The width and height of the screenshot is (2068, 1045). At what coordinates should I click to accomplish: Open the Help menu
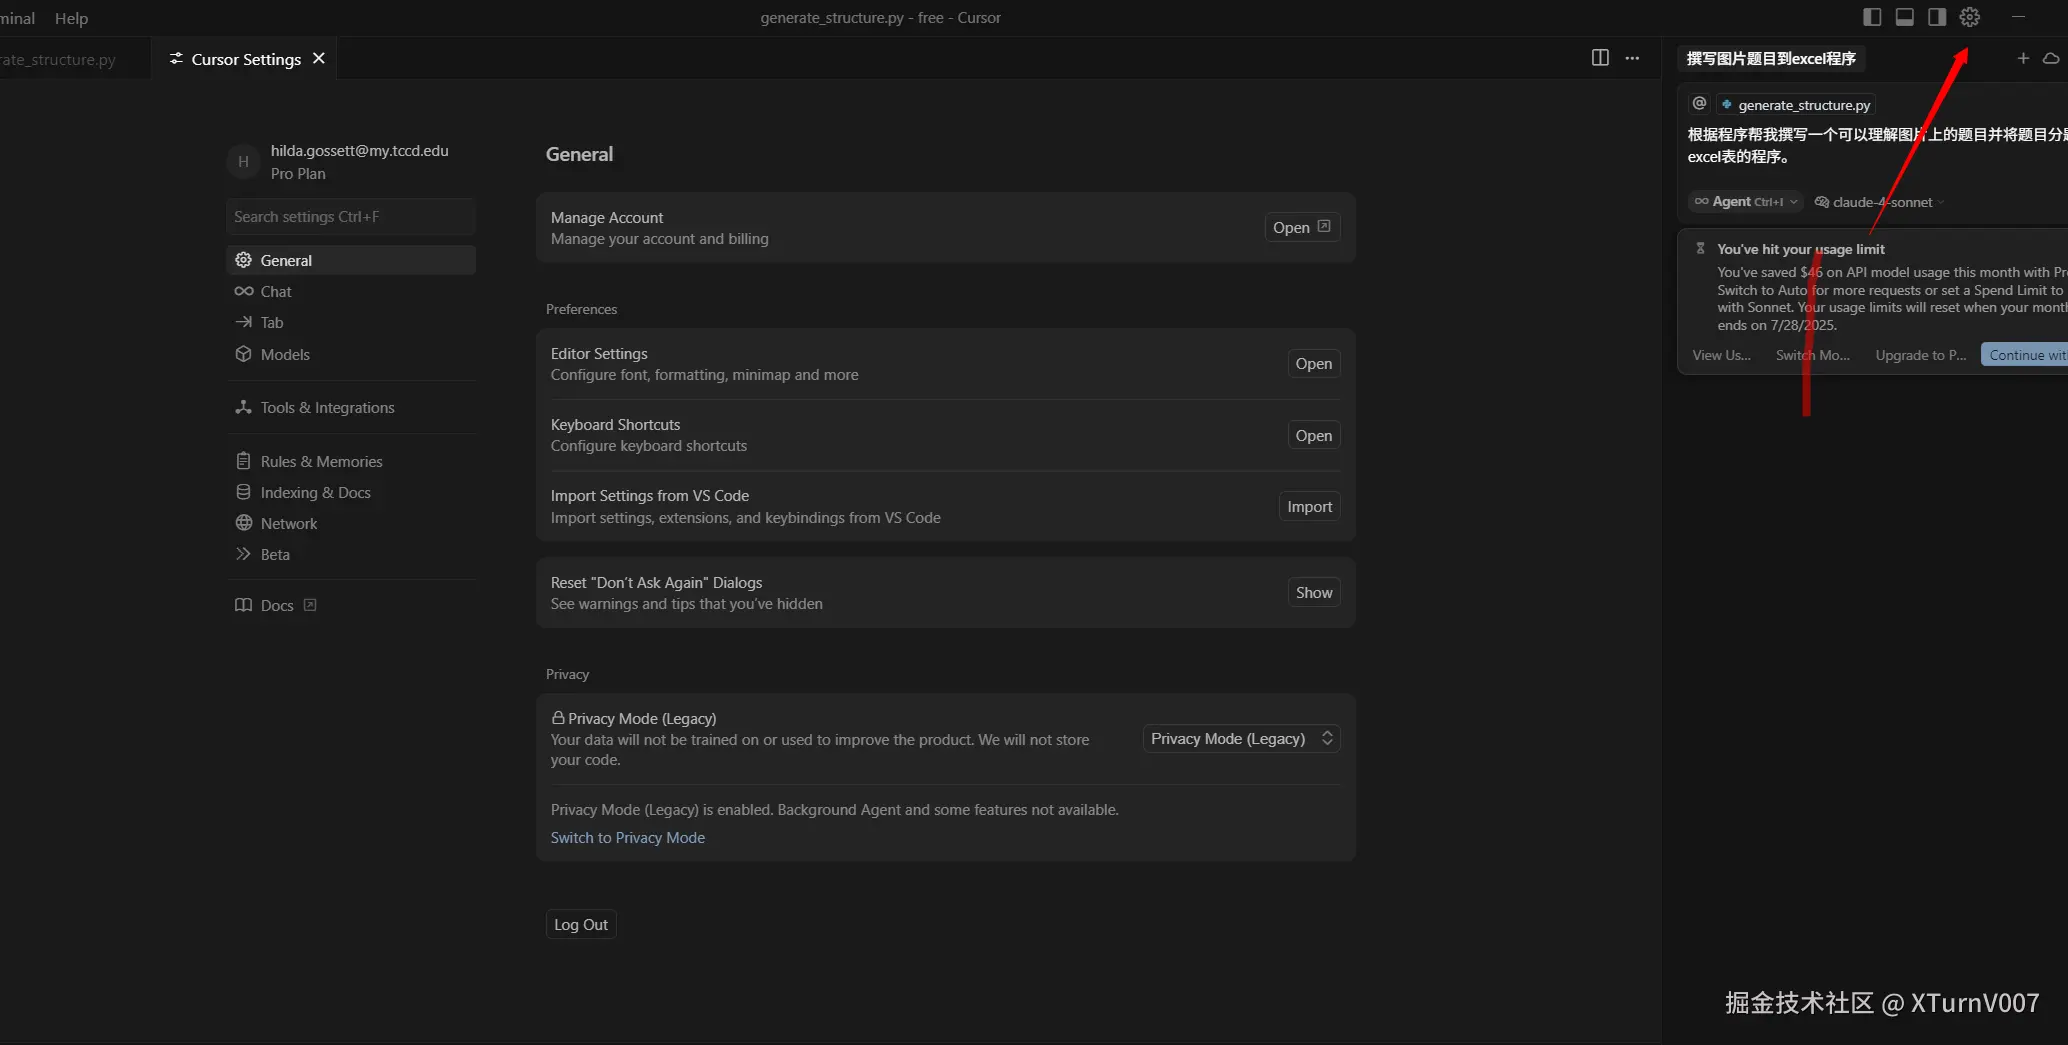tap(71, 18)
